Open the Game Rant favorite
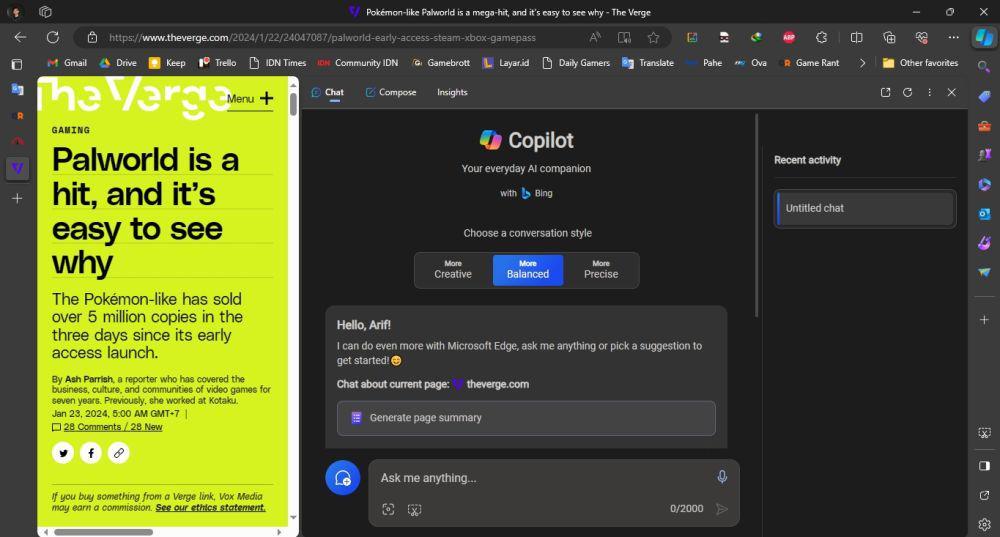Image resolution: width=1000 pixels, height=537 pixels. click(x=811, y=63)
